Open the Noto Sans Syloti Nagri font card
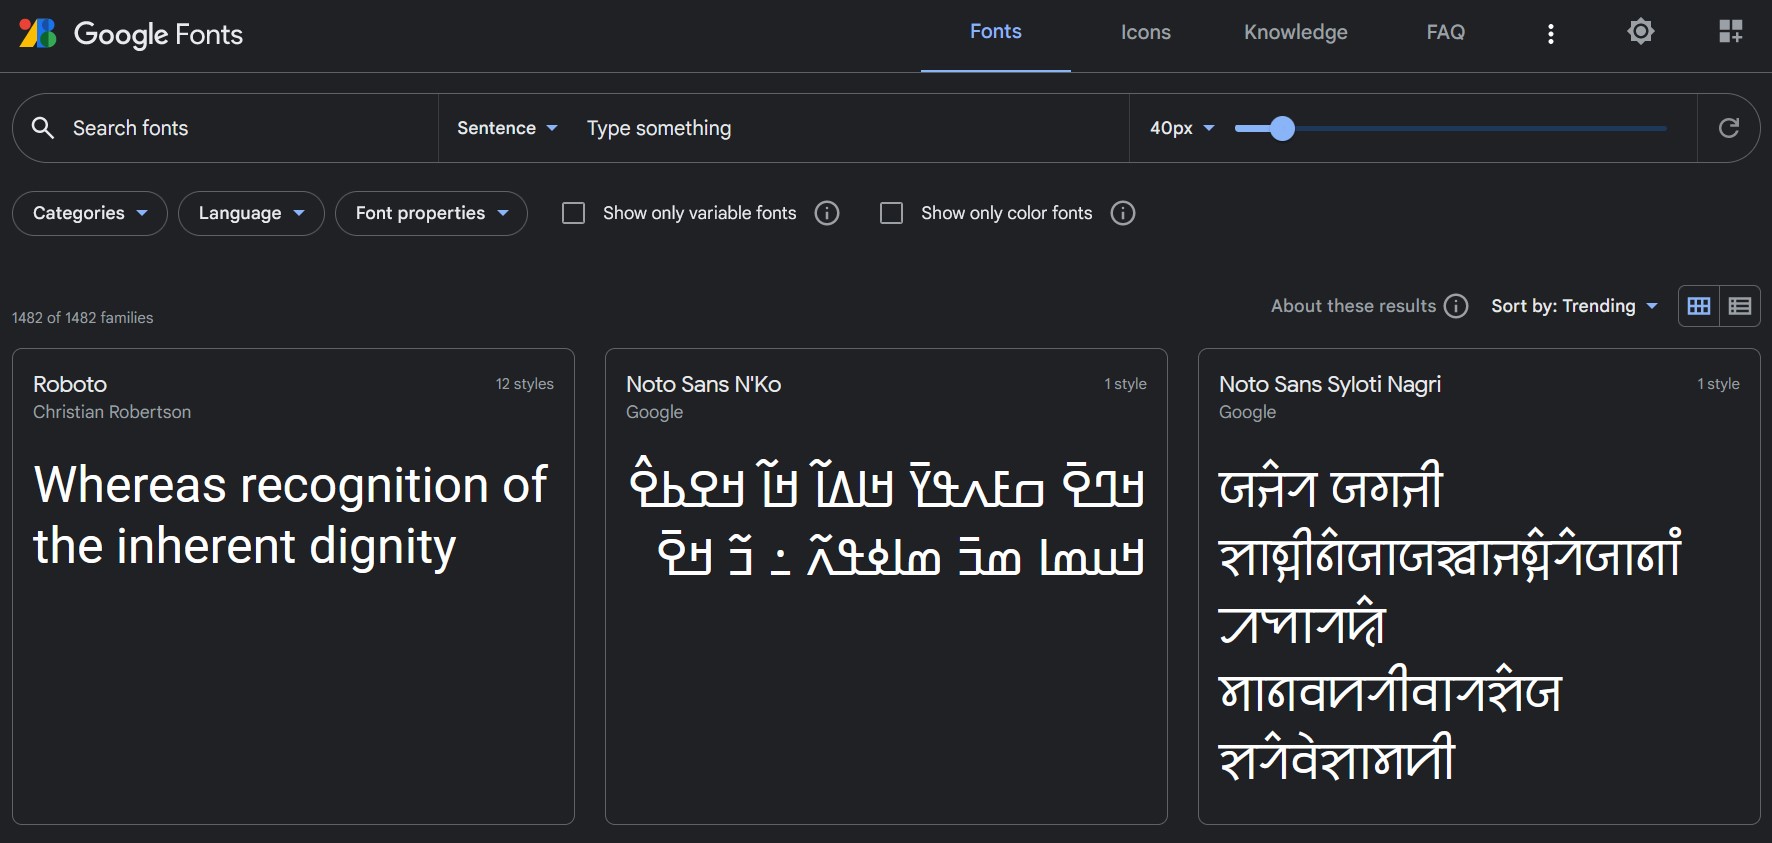This screenshot has width=1772, height=843. click(x=1479, y=586)
